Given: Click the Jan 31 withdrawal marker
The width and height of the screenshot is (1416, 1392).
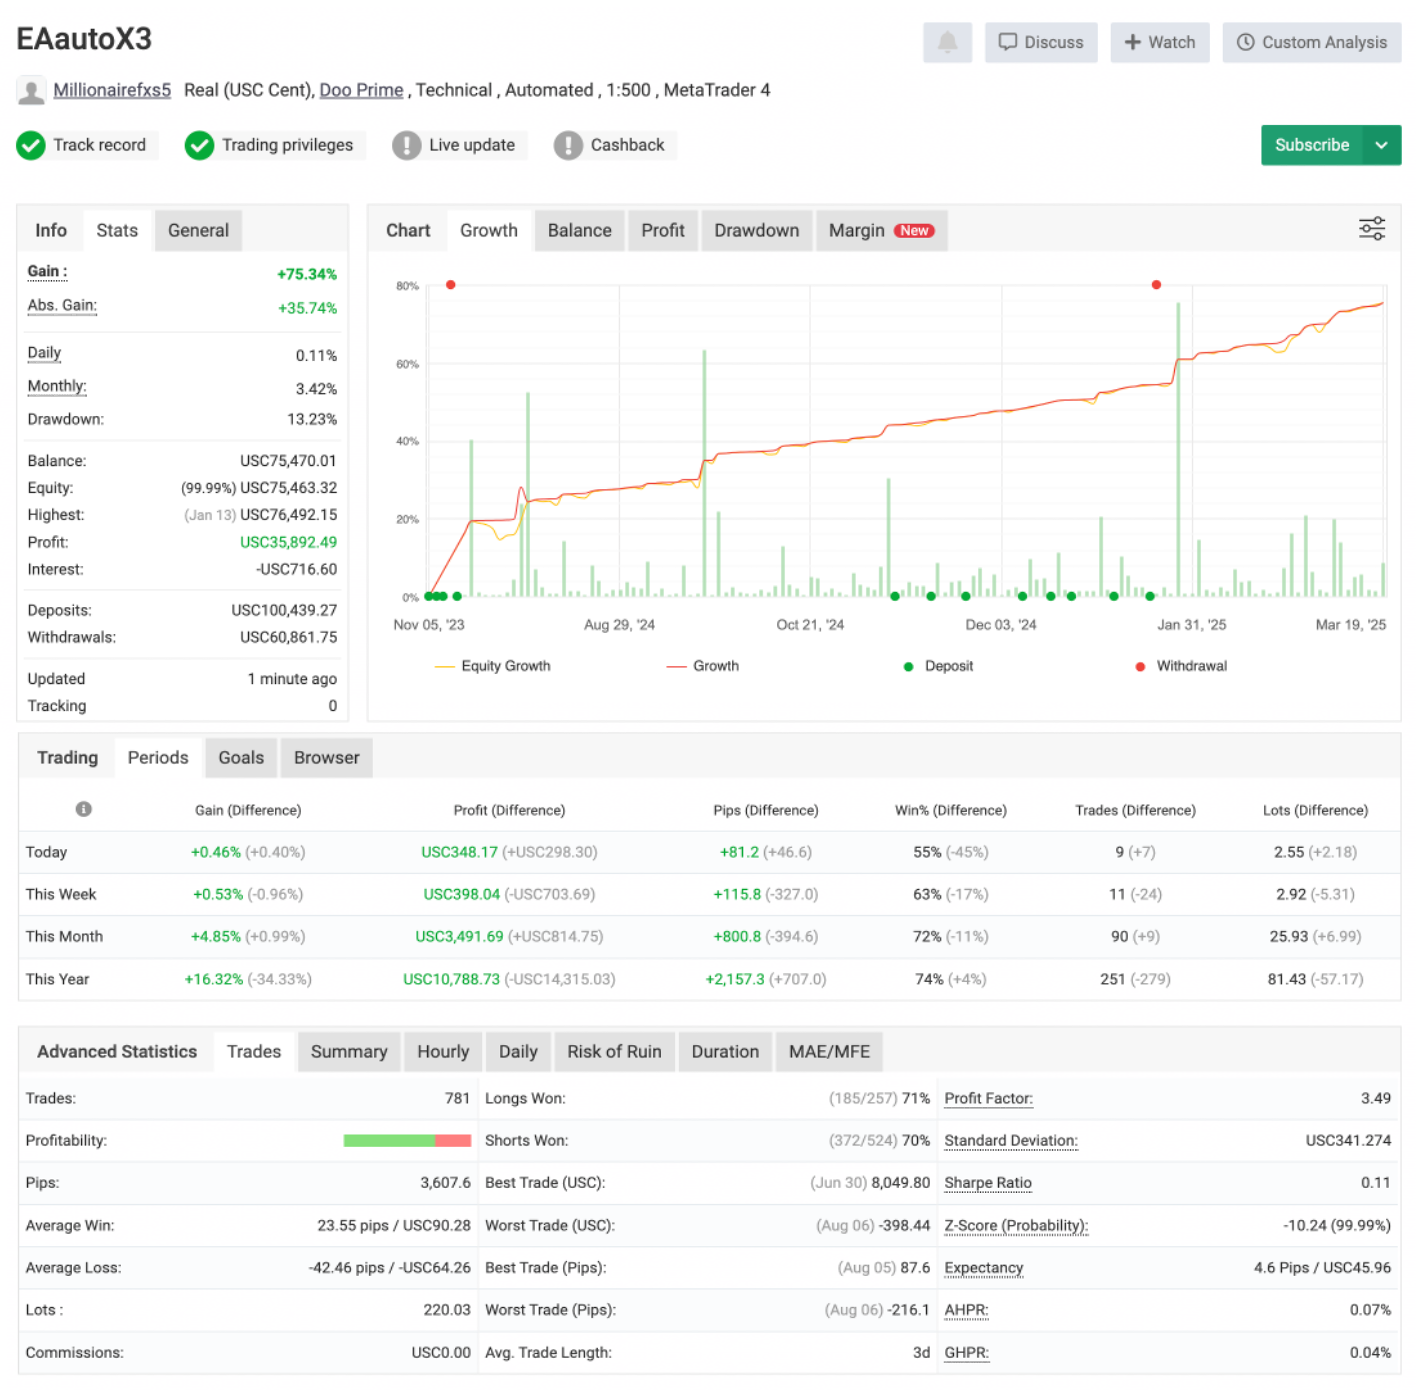Looking at the screenshot, I should pyautogui.click(x=1156, y=285).
